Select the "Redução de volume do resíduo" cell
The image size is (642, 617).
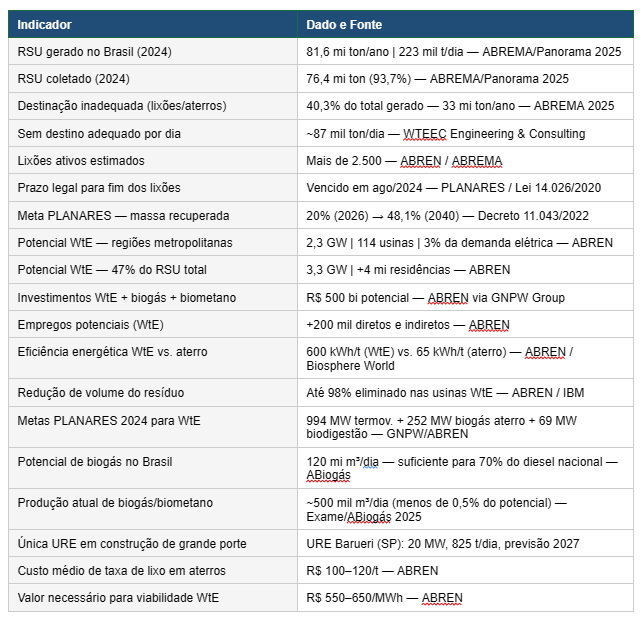coord(101,392)
